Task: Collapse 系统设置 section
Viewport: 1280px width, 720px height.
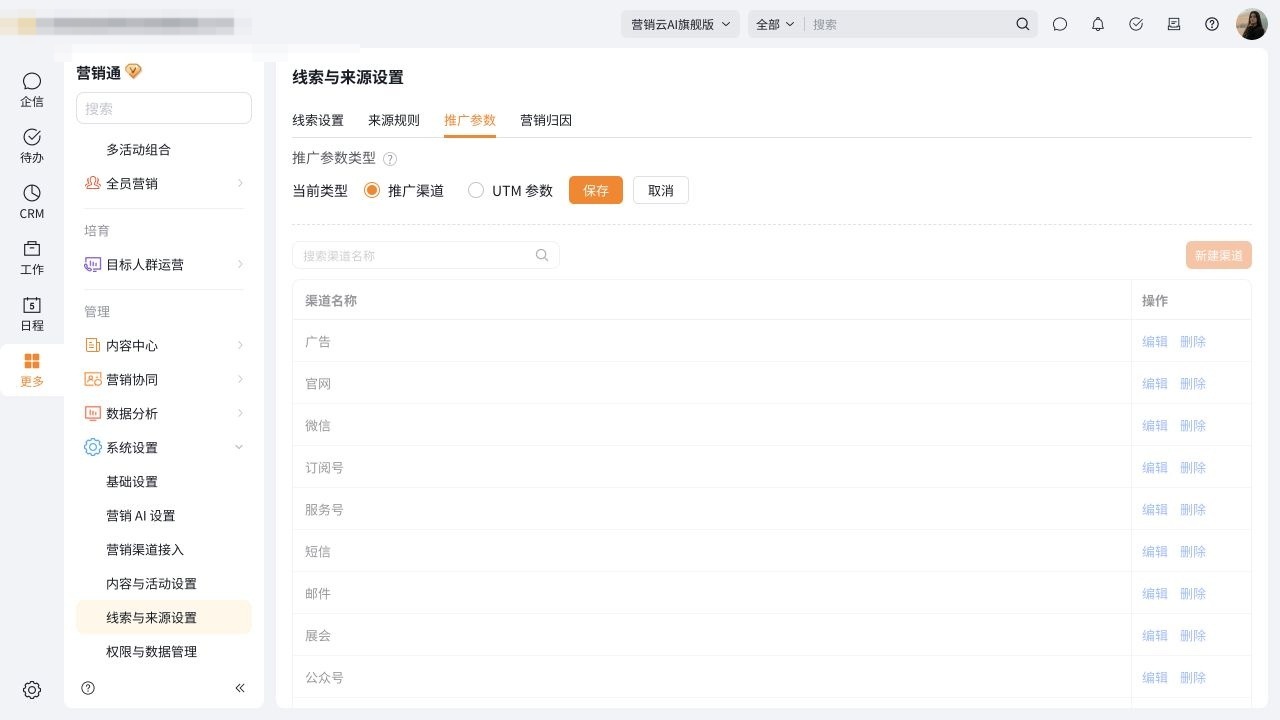Action: tap(164, 448)
